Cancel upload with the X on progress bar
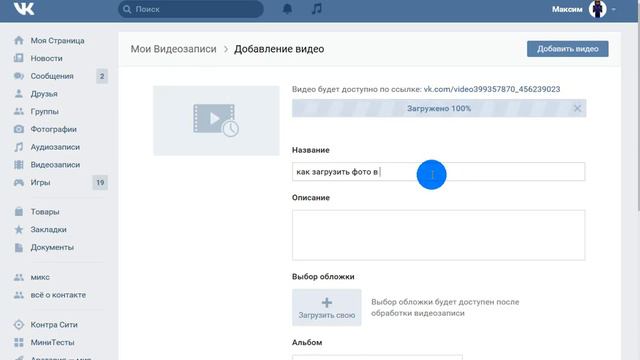This screenshot has height=360, width=640. [577, 108]
